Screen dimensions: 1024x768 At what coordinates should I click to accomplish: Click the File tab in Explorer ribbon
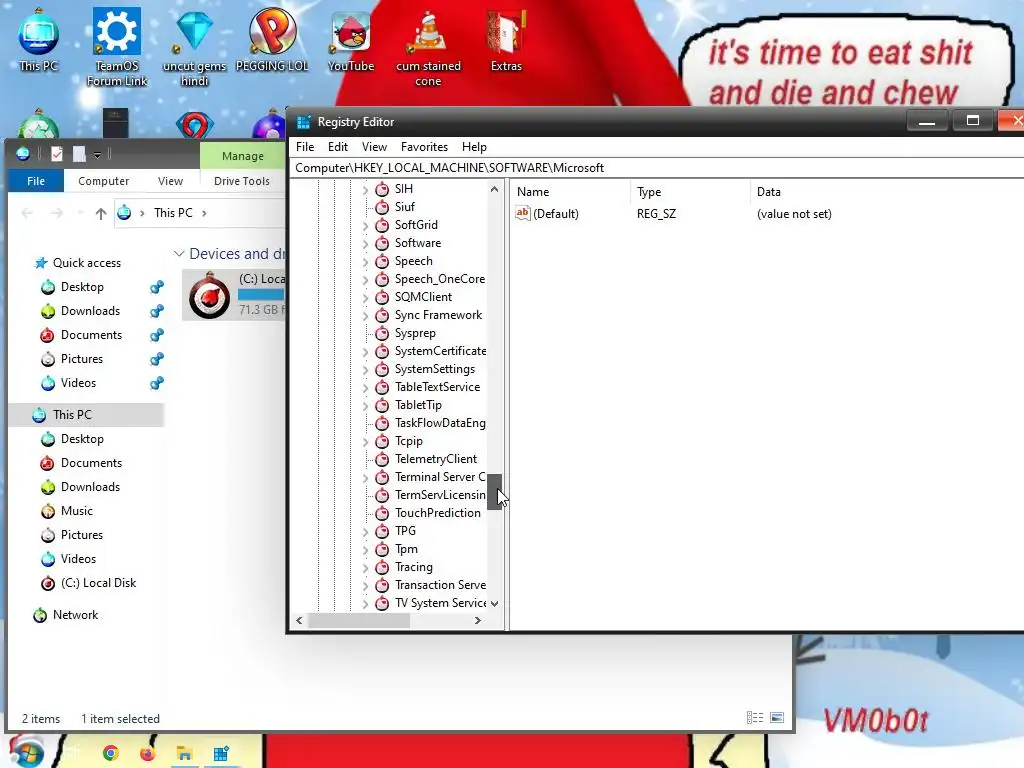(x=36, y=181)
